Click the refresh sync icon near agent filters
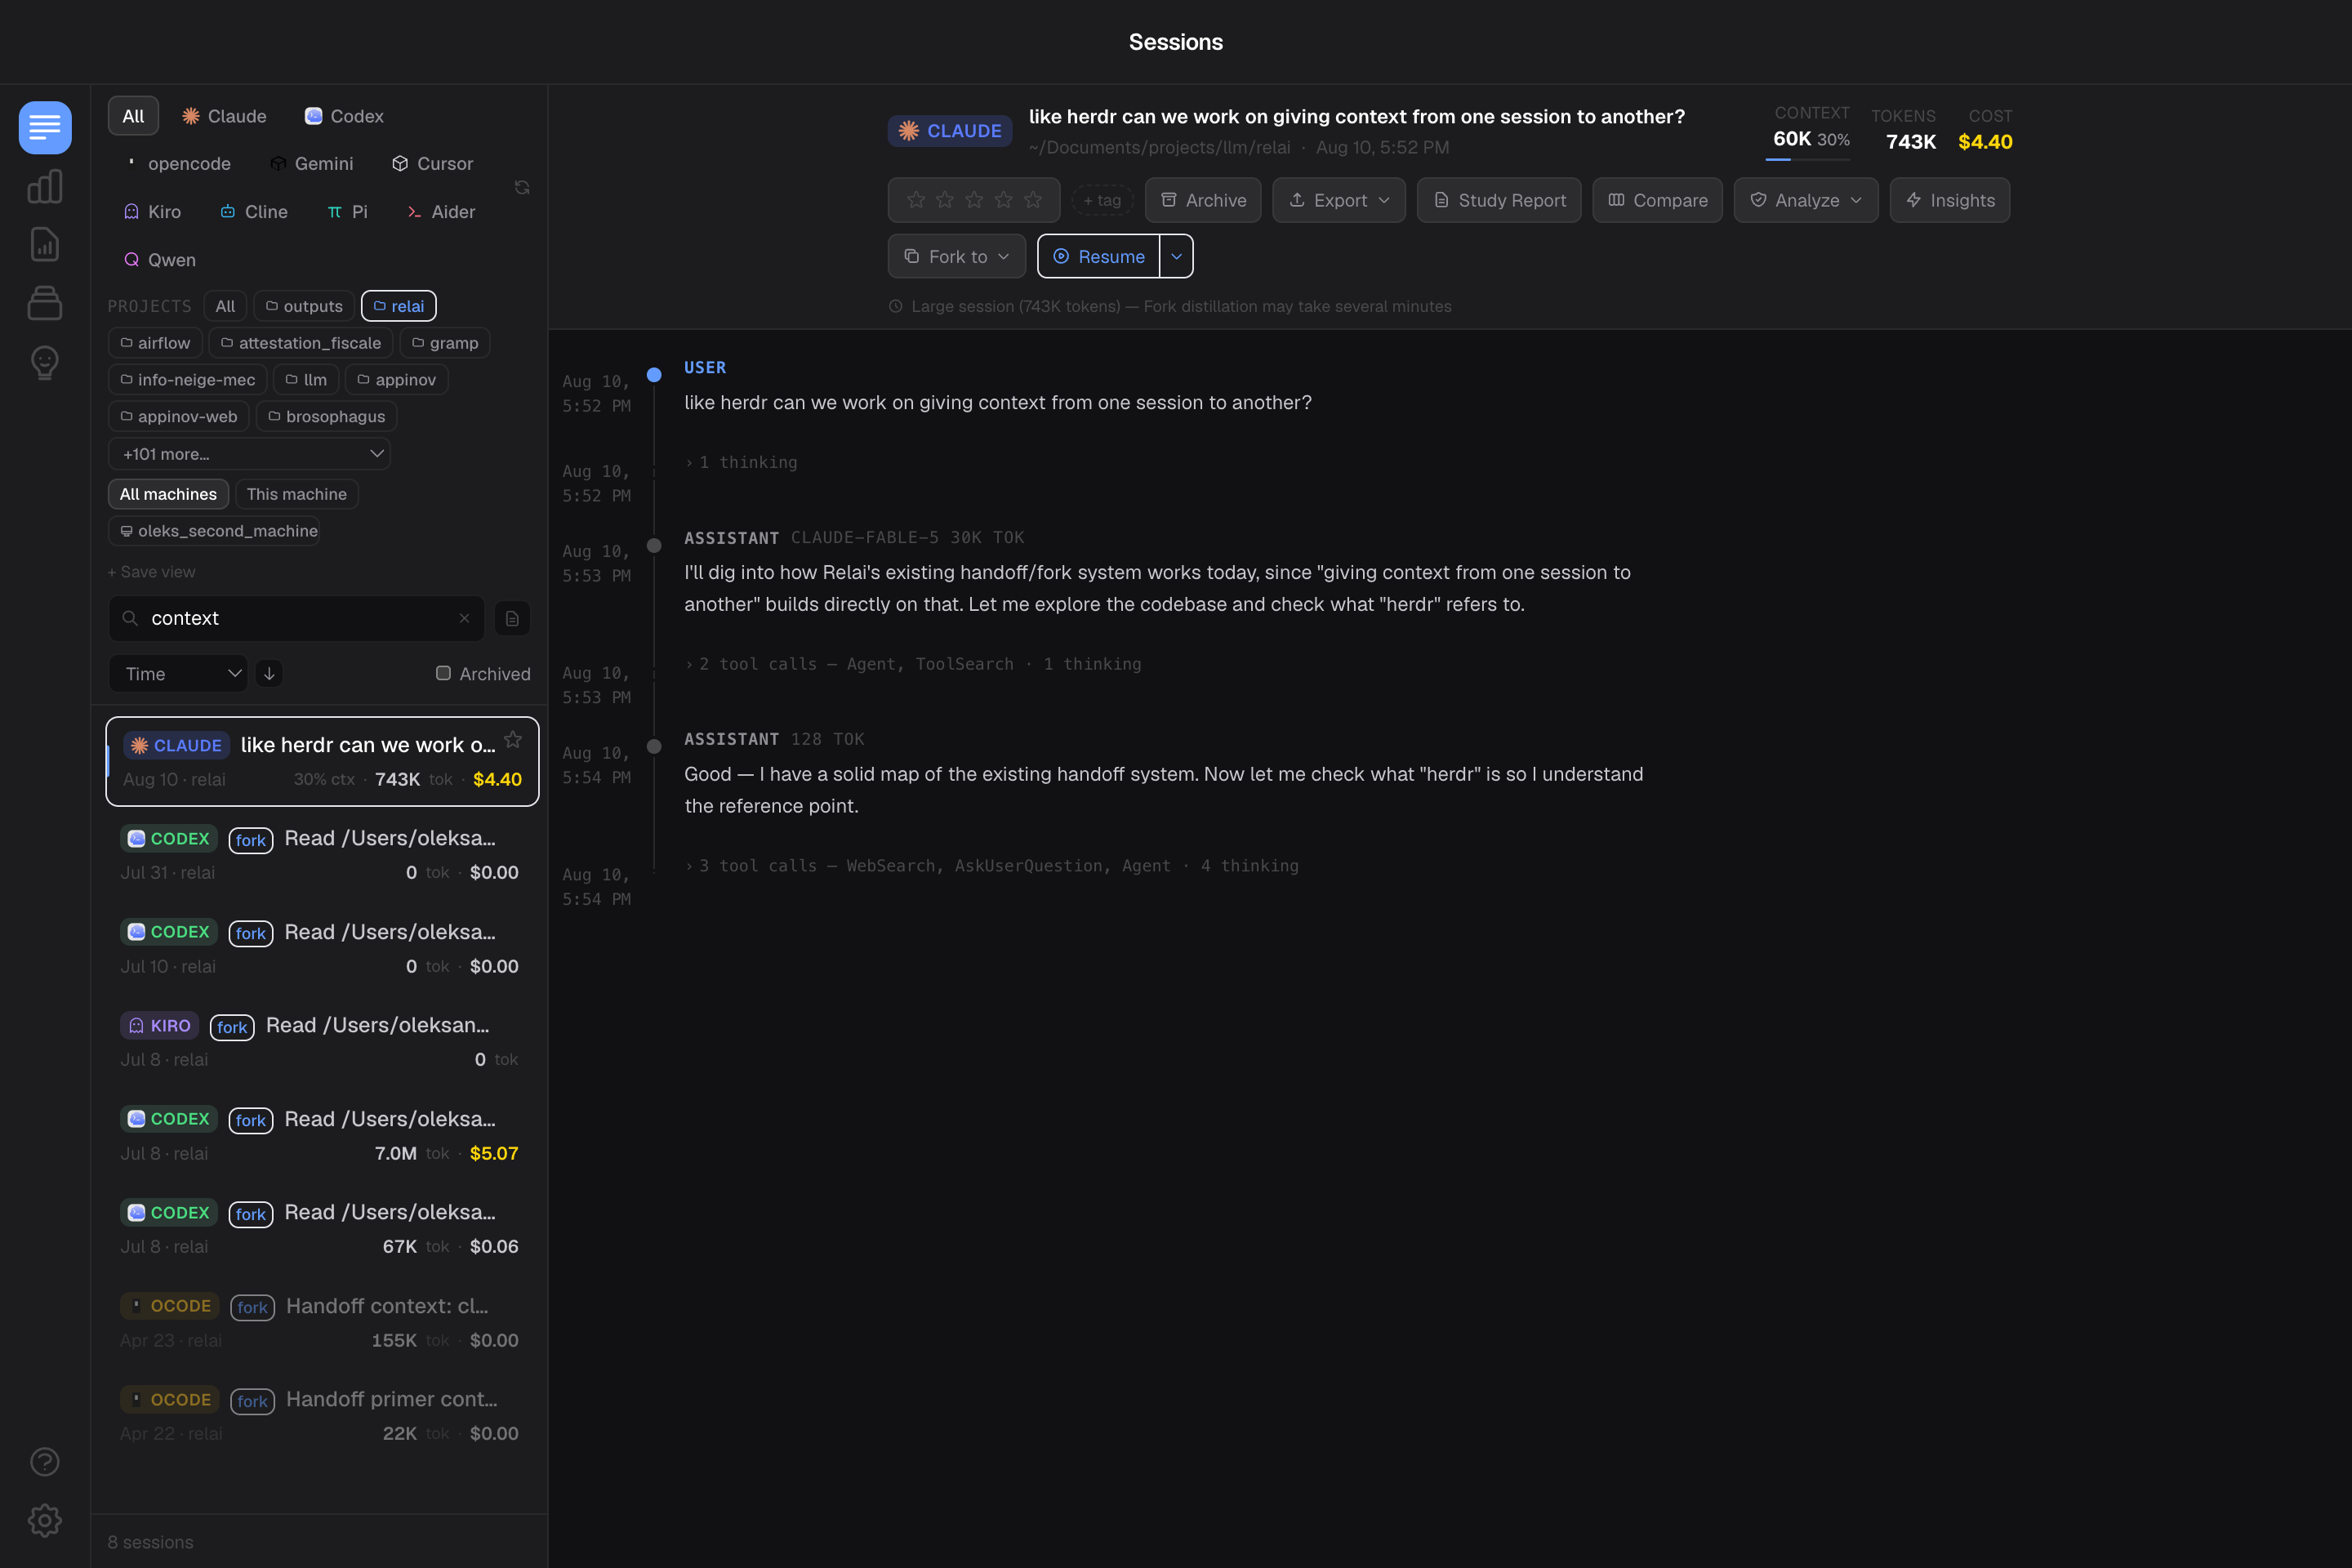 pyautogui.click(x=522, y=188)
